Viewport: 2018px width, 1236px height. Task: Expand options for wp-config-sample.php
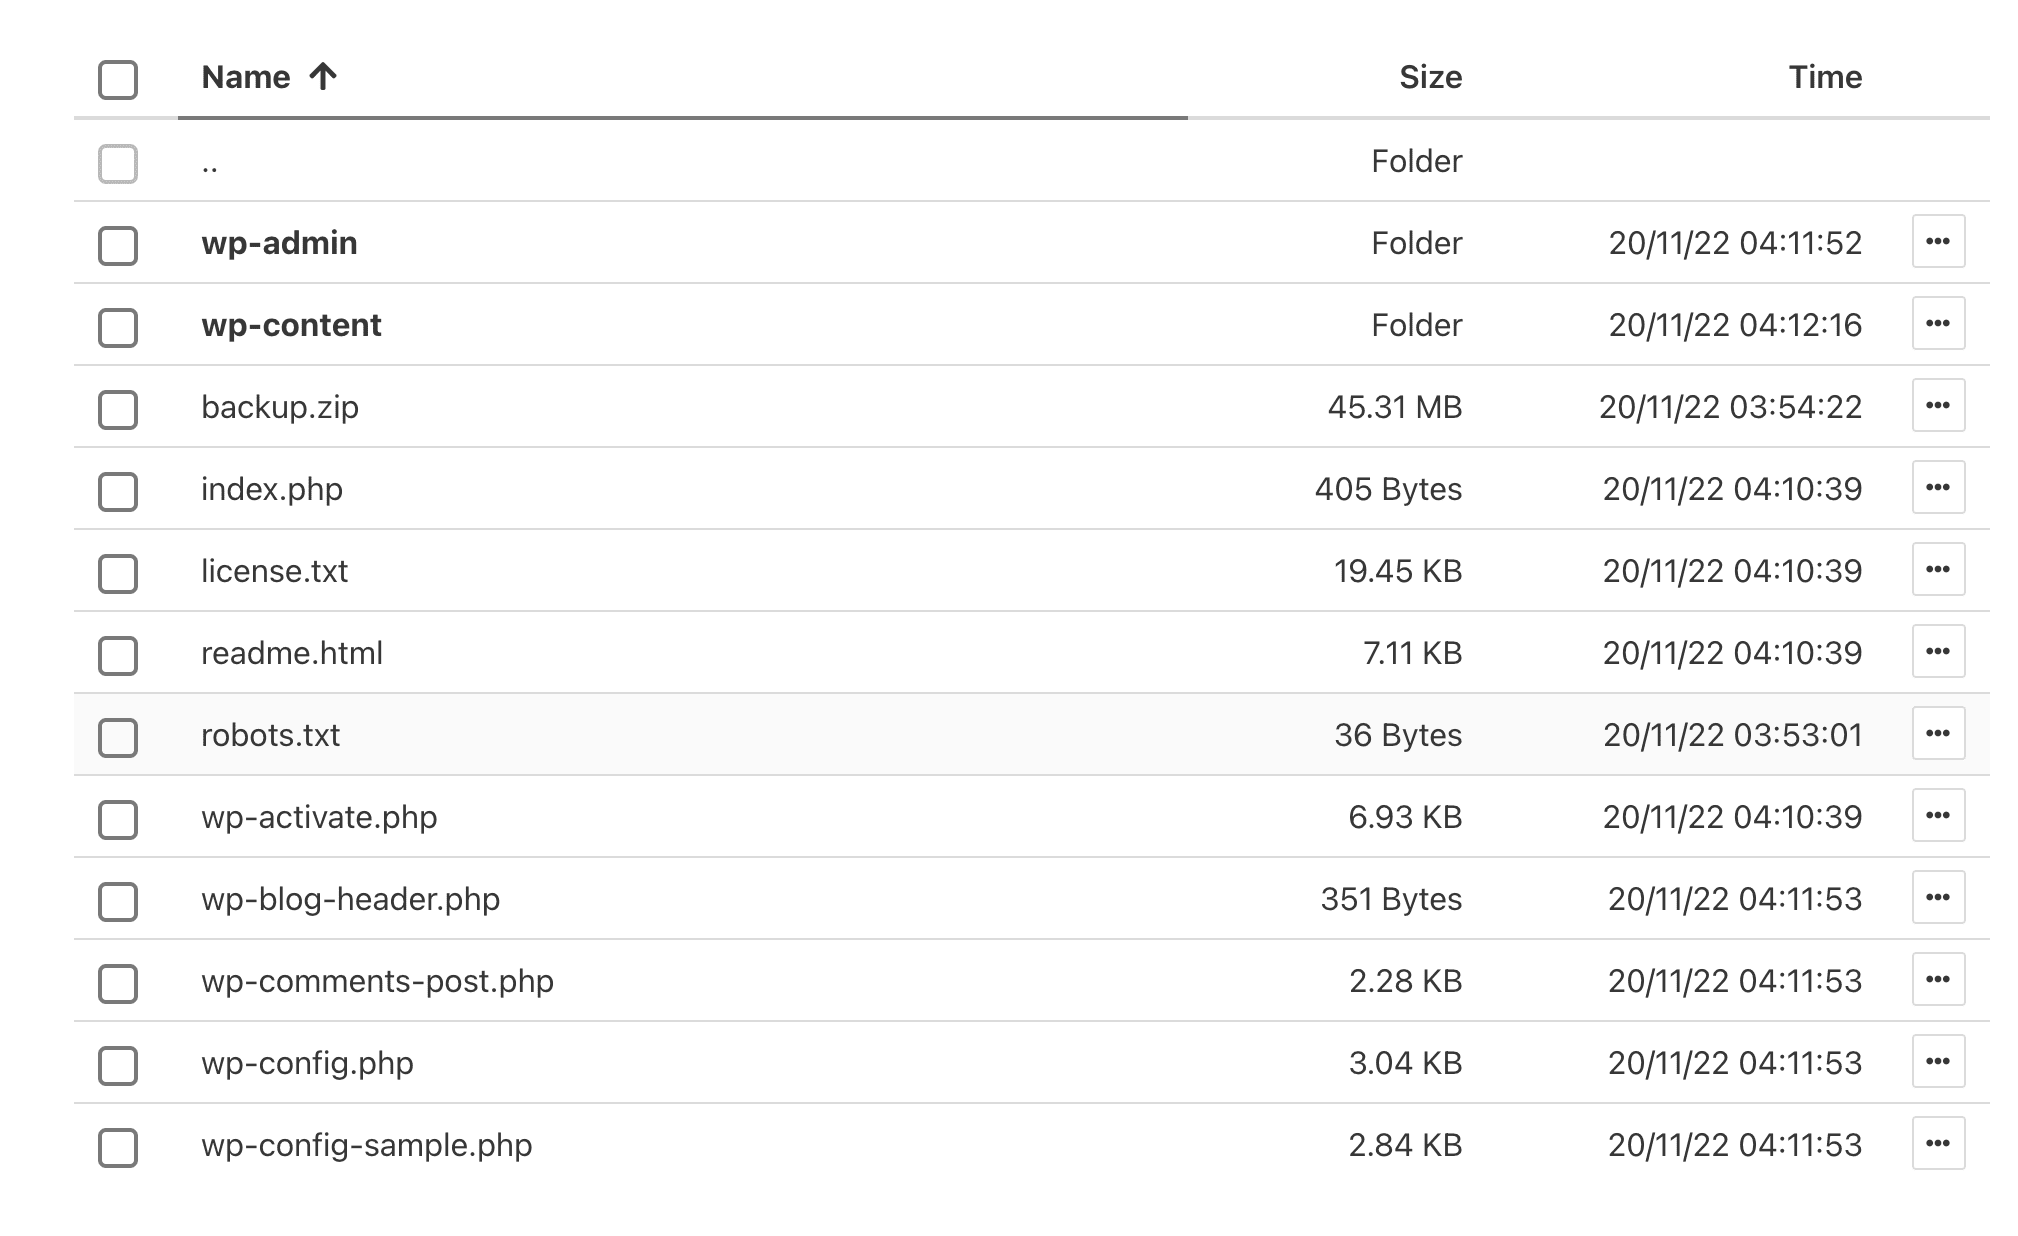[1937, 1143]
